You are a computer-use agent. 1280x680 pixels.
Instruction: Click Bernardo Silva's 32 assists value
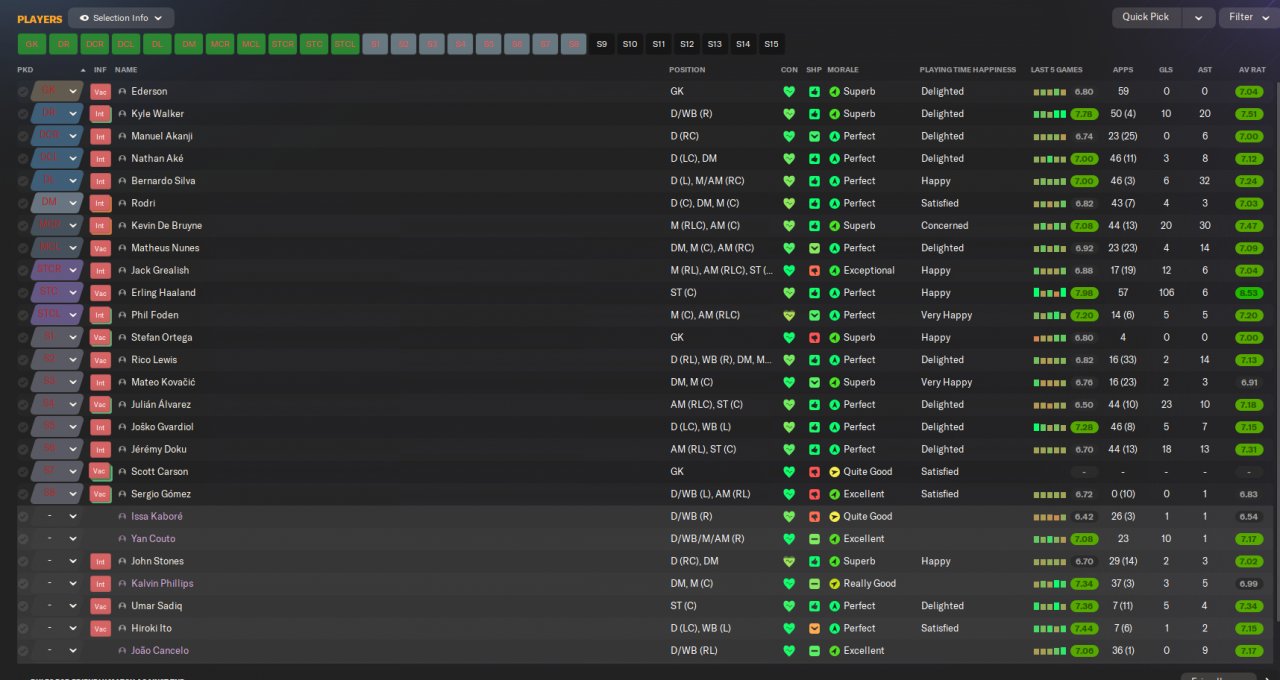coord(1205,181)
